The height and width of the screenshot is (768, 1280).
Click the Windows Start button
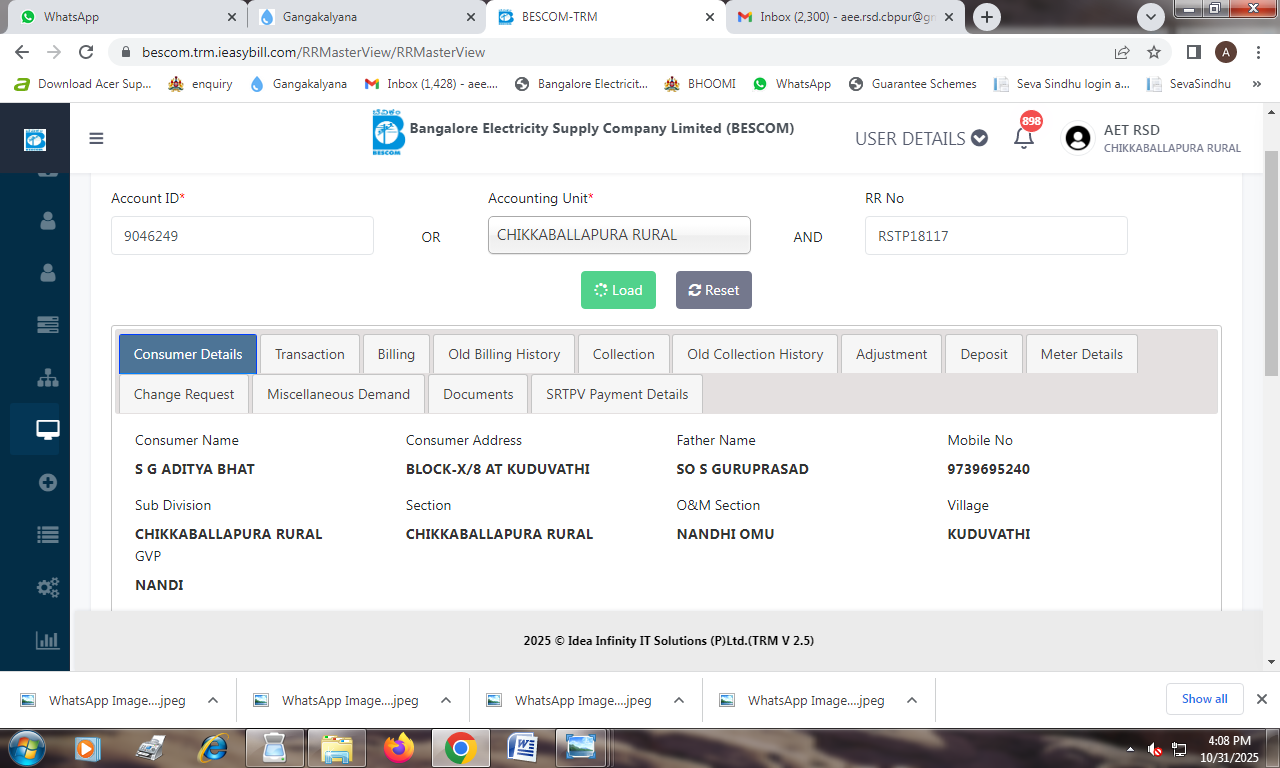coord(26,747)
